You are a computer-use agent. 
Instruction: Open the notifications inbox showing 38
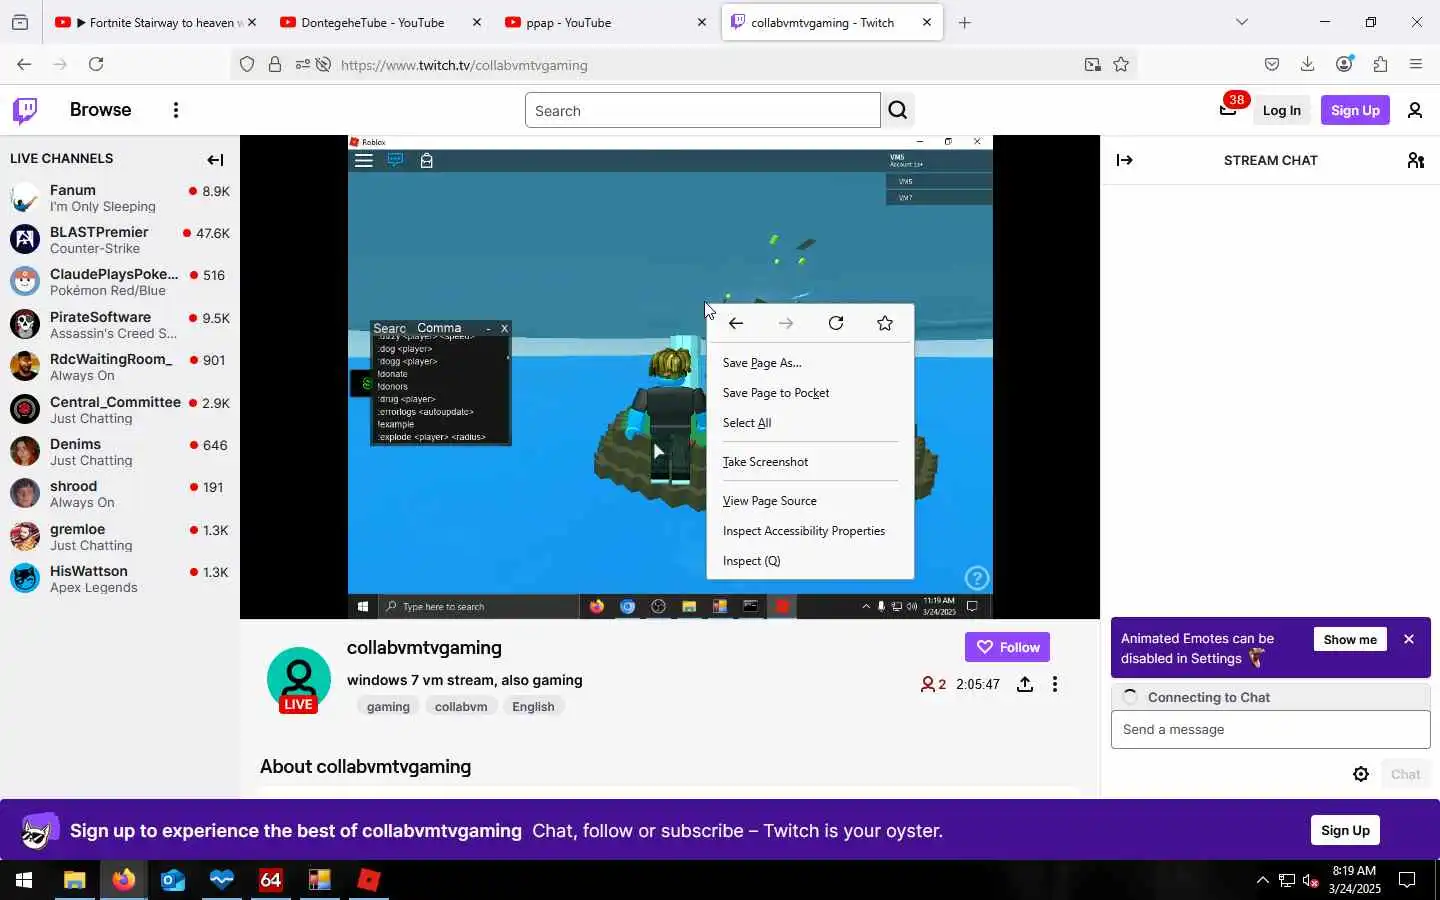(1229, 109)
